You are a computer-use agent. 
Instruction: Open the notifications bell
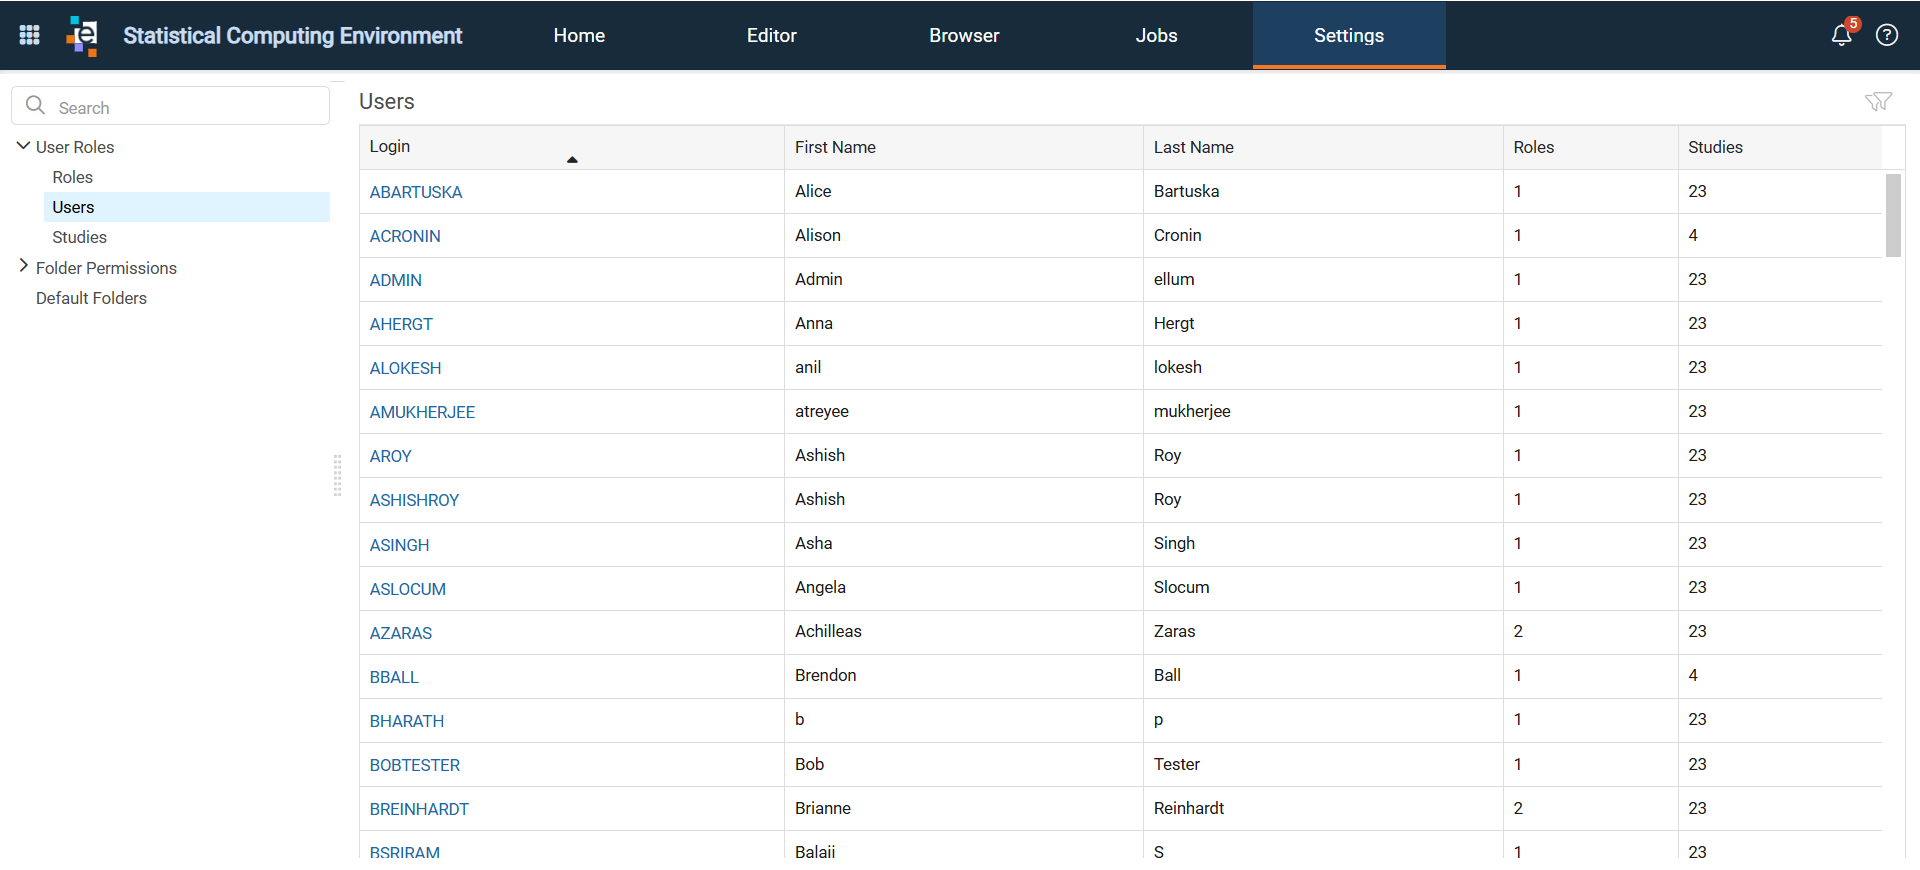tap(1841, 36)
